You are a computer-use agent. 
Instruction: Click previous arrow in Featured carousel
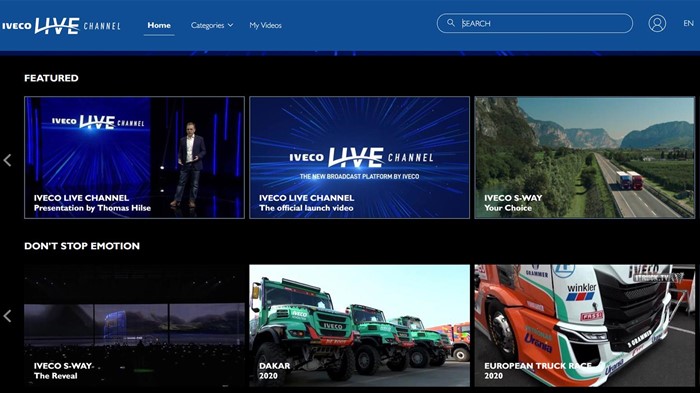click(7, 160)
